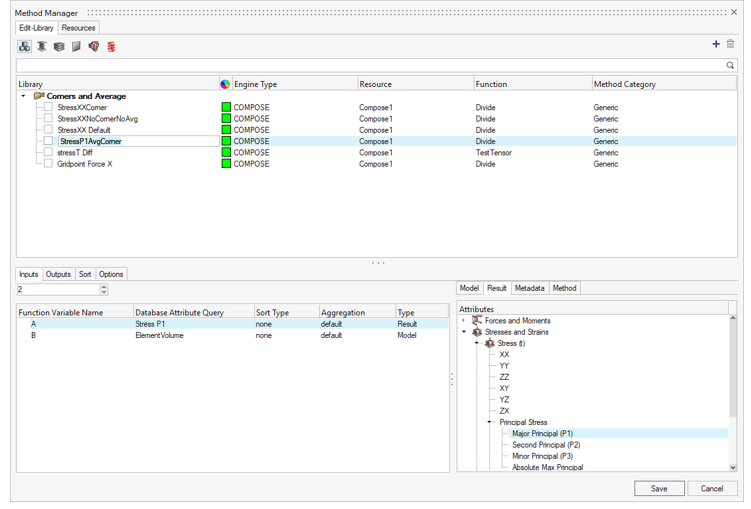The image size is (751, 509).
Task: Select Second Principal (P2) attribute
Action: coord(546,445)
